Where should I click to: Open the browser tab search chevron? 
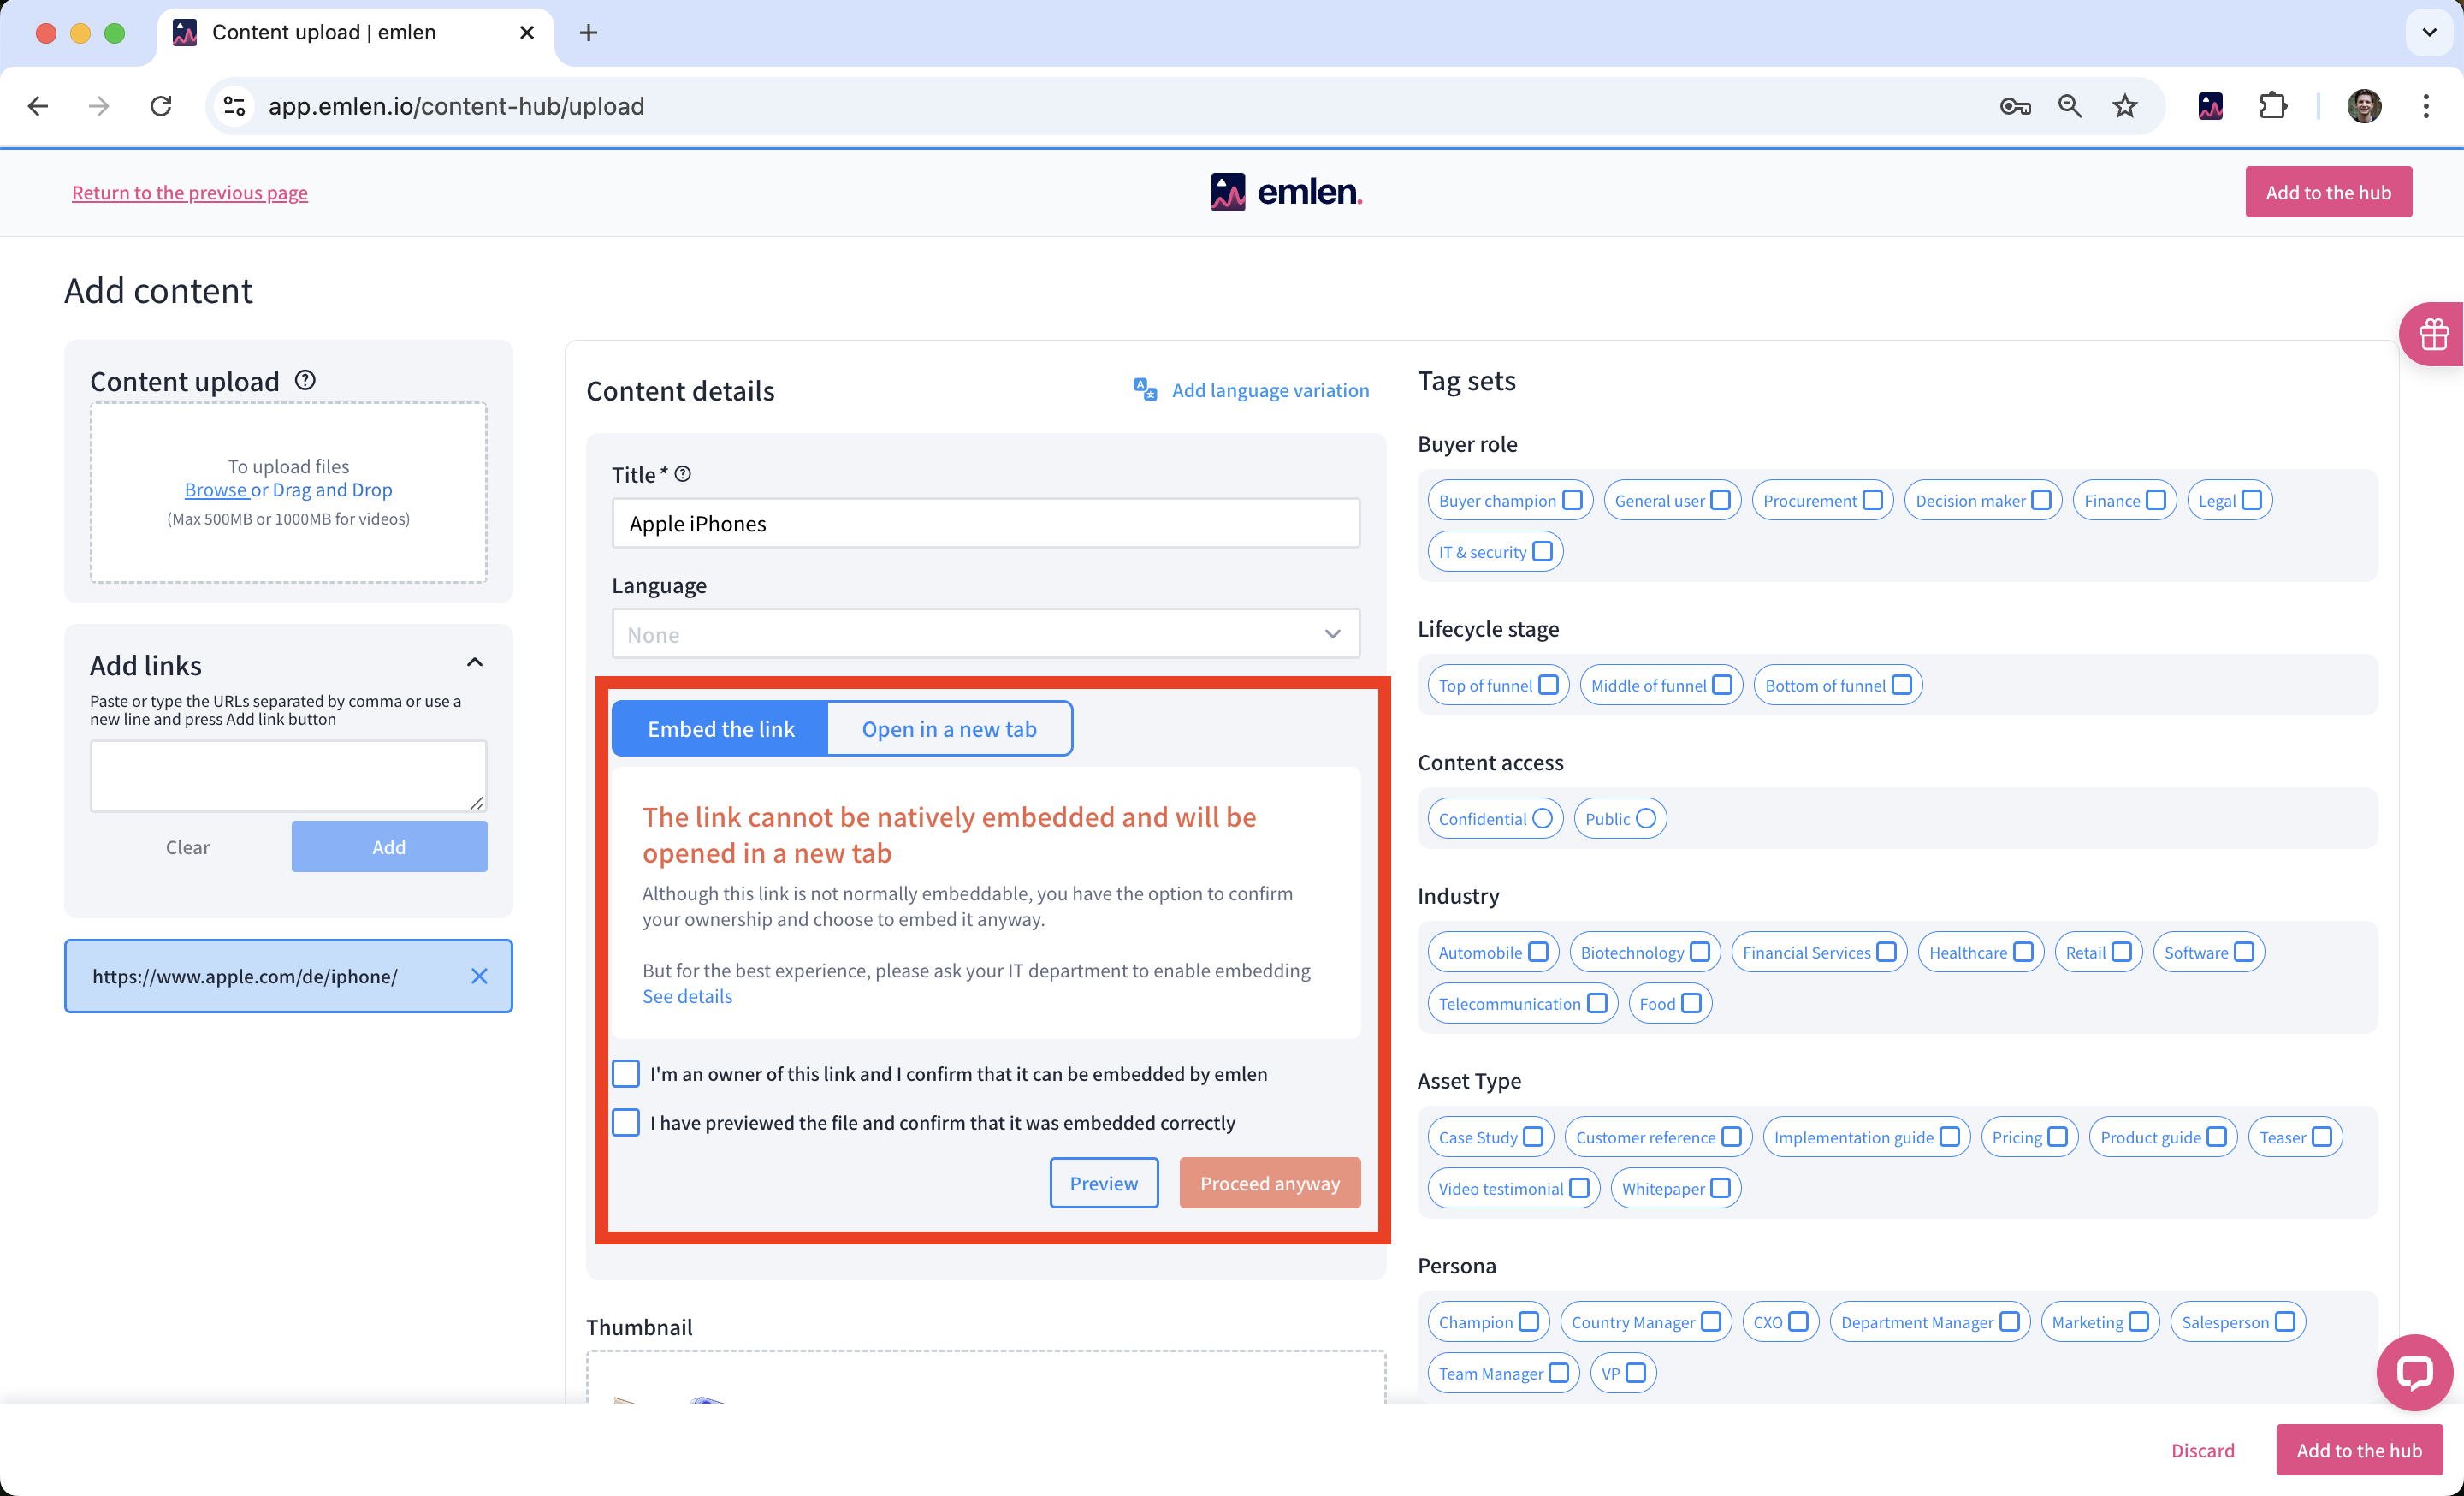tap(2429, 33)
